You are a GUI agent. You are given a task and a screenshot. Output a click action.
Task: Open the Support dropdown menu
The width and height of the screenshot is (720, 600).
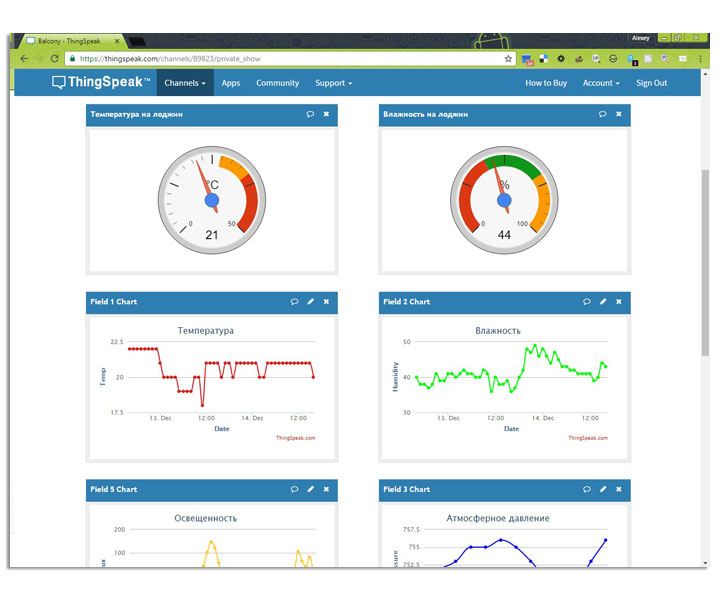[333, 83]
